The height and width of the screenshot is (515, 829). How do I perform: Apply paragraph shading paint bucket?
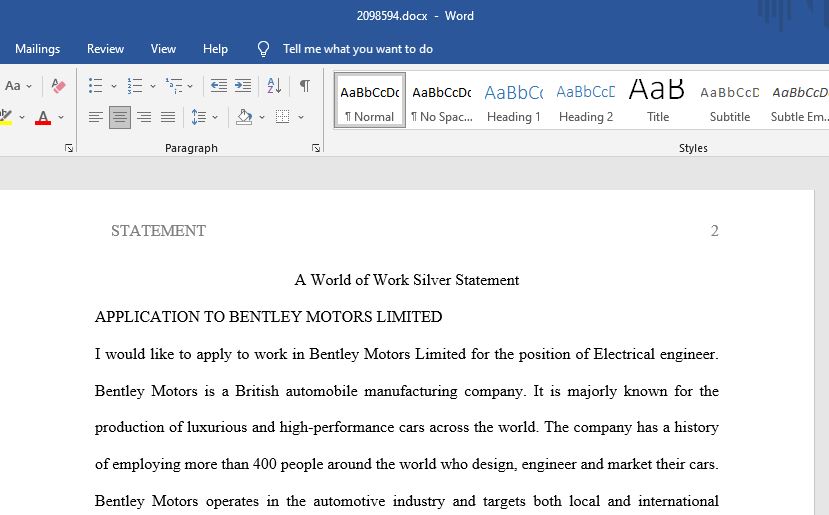(244, 117)
